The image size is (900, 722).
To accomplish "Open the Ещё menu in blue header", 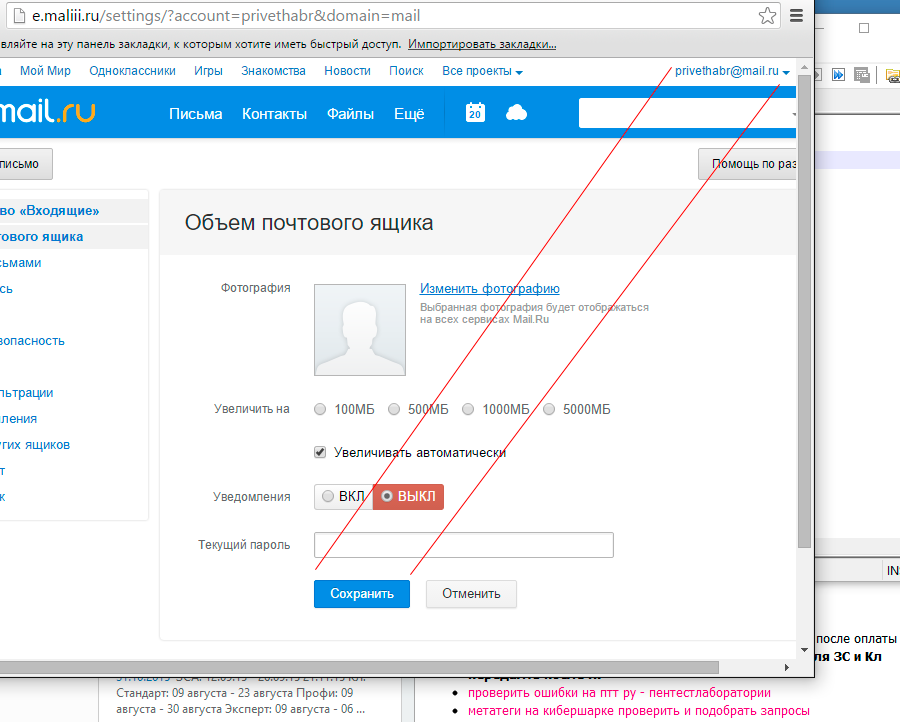I will (x=409, y=114).
